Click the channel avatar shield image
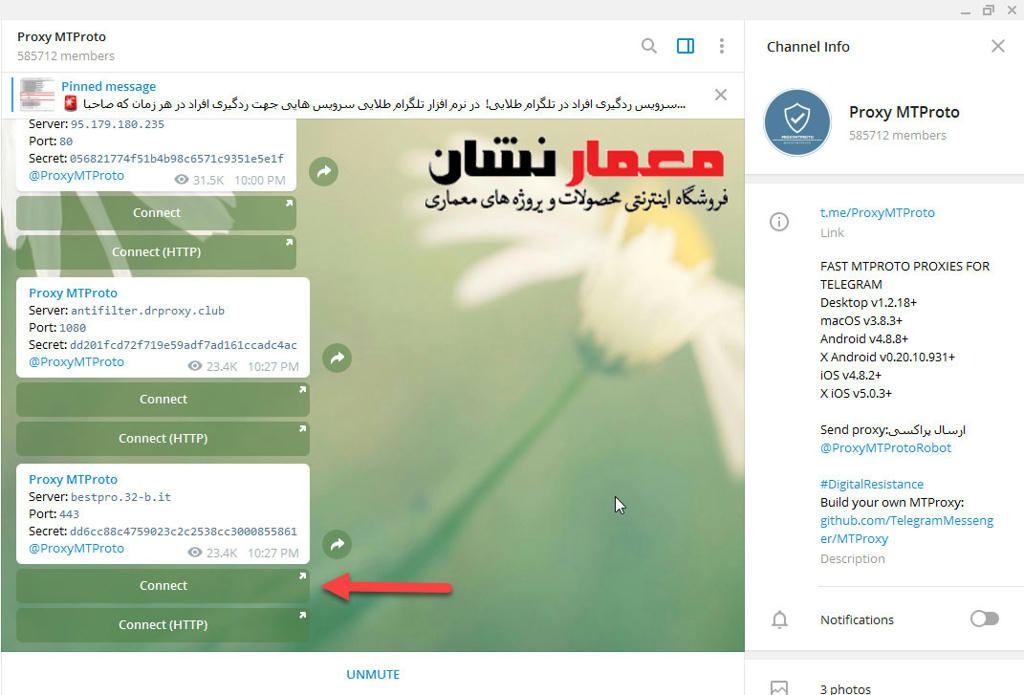Image resolution: width=1024 pixels, height=695 pixels. (797, 122)
